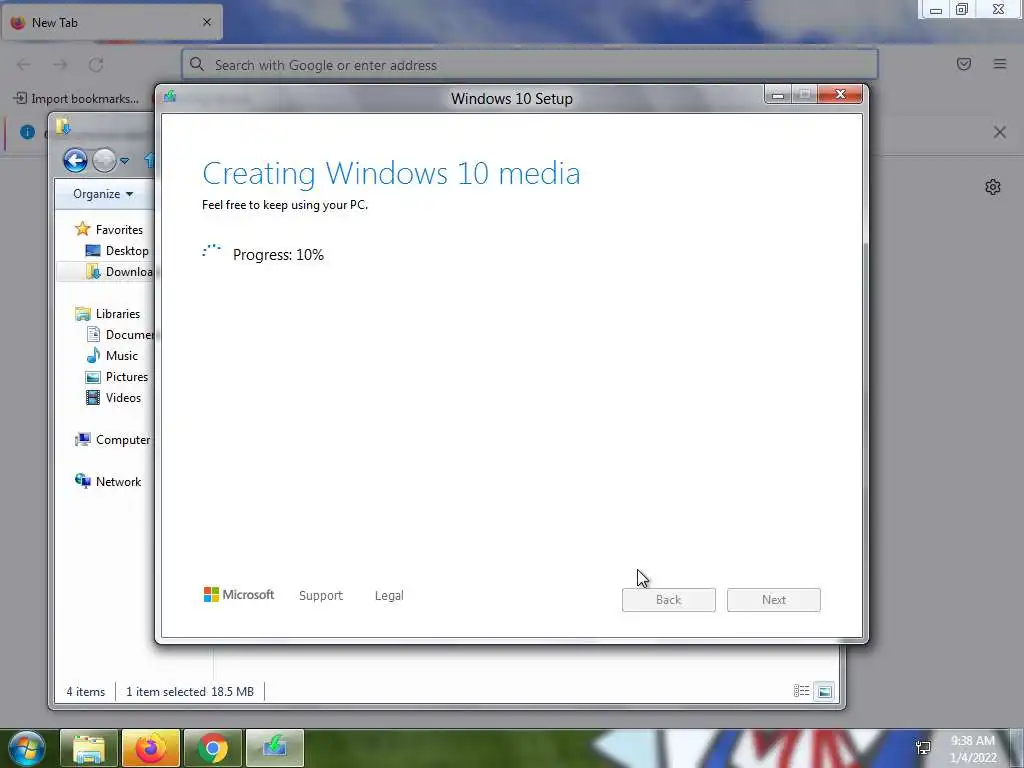1024x768 pixels.
Task: Open the Organize menu in Explorer
Action: [x=103, y=194]
